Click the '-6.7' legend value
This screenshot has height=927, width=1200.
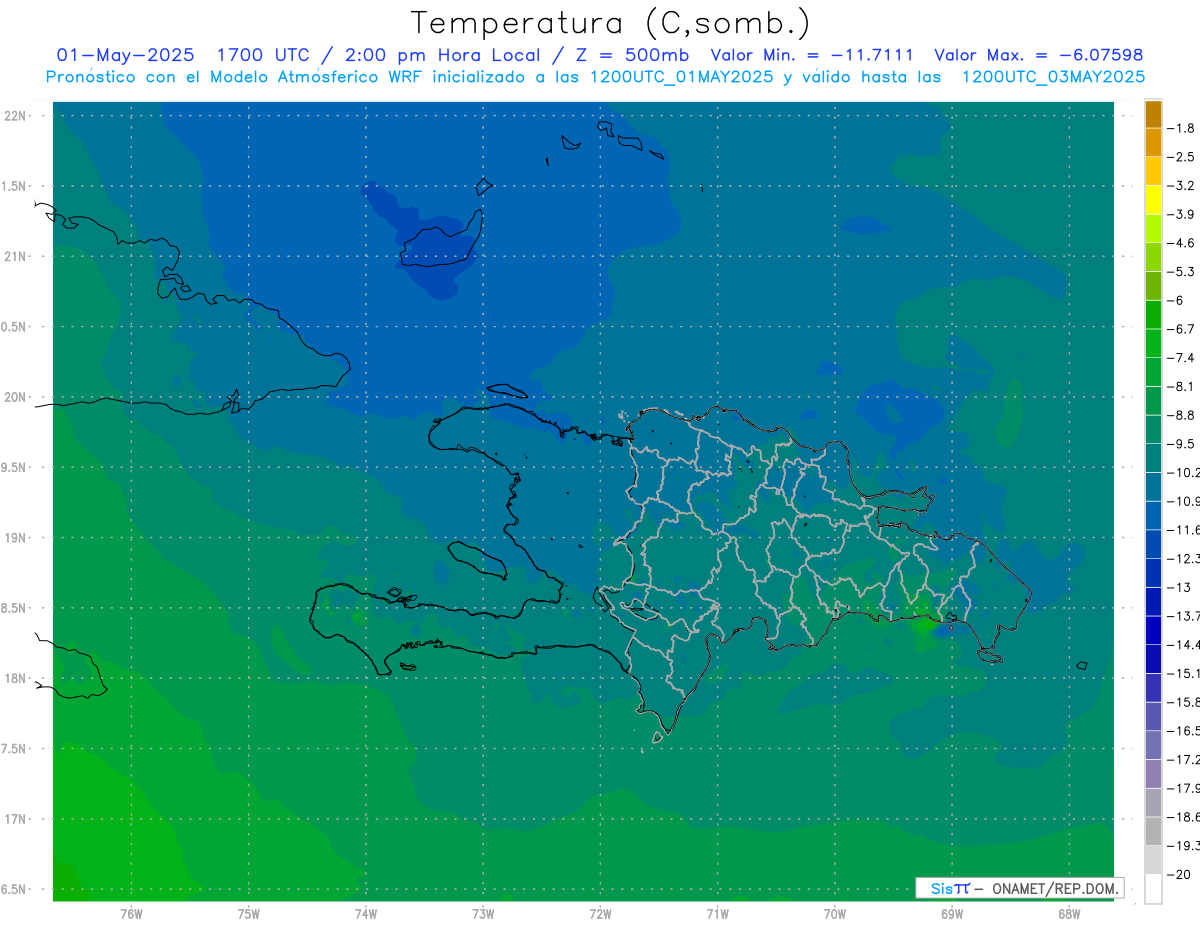[1181, 329]
